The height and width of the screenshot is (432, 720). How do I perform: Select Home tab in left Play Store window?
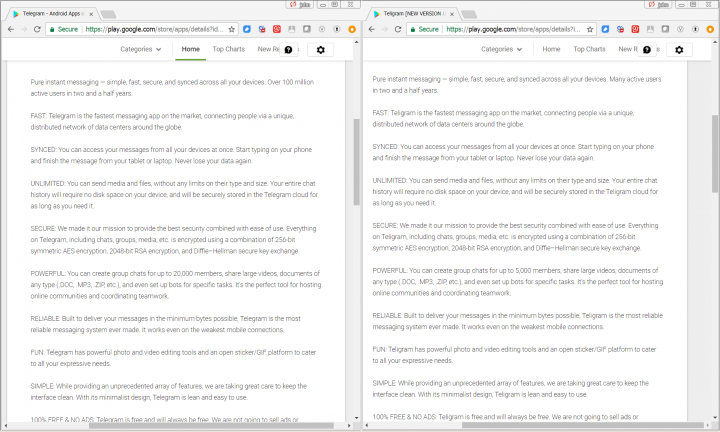(191, 49)
